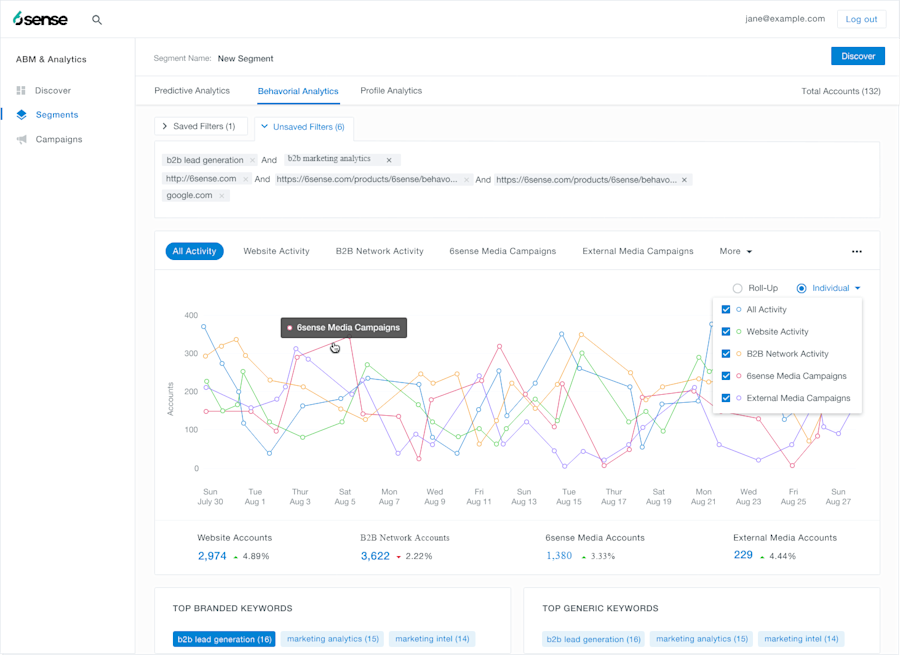Switch to Behavorial Analytics tab
900x655 pixels.
coord(298,91)
